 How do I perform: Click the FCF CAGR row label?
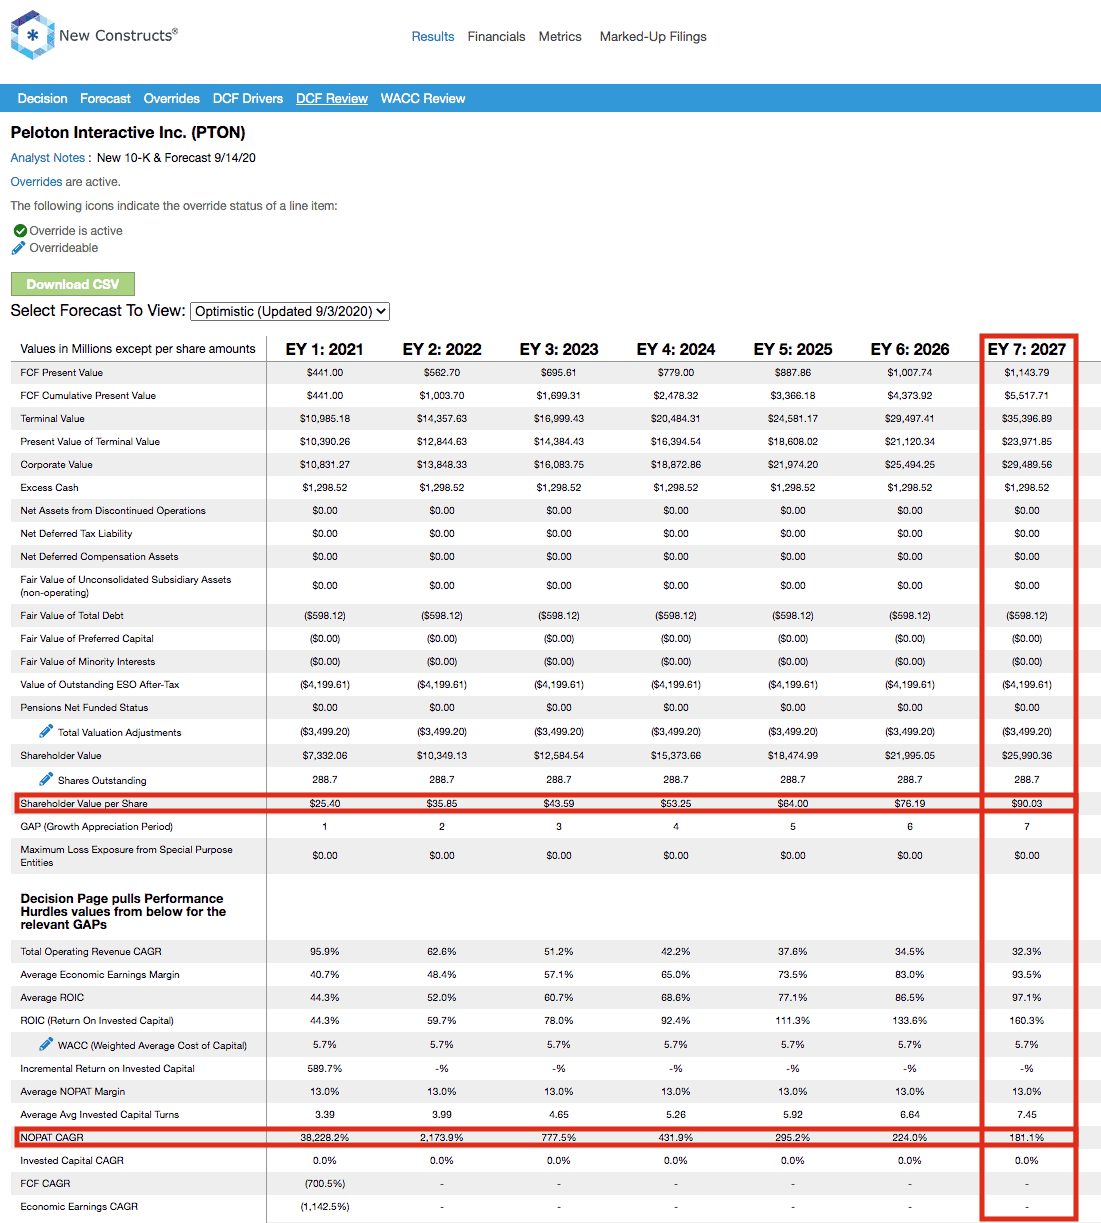click(x=45, y=1184)
